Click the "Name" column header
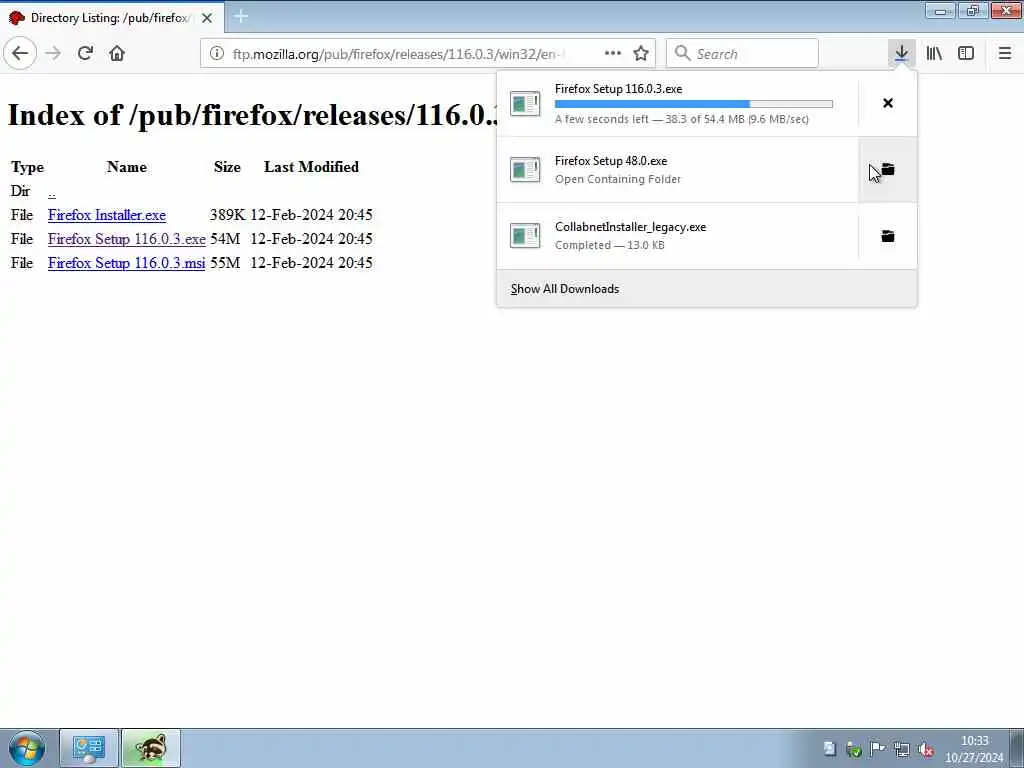The height and width of the screenshot is (768, 1024). click(x=127, y=167)
